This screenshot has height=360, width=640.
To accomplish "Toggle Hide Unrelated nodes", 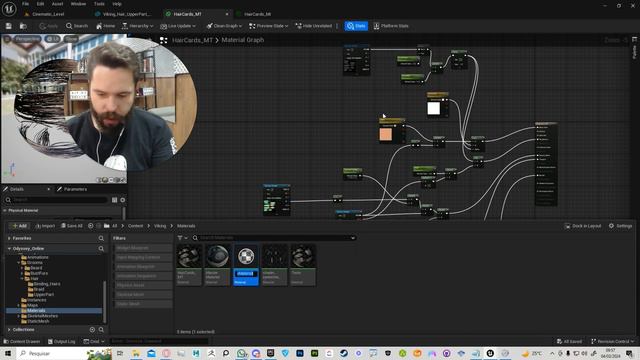I will click(x=313, y=26).
